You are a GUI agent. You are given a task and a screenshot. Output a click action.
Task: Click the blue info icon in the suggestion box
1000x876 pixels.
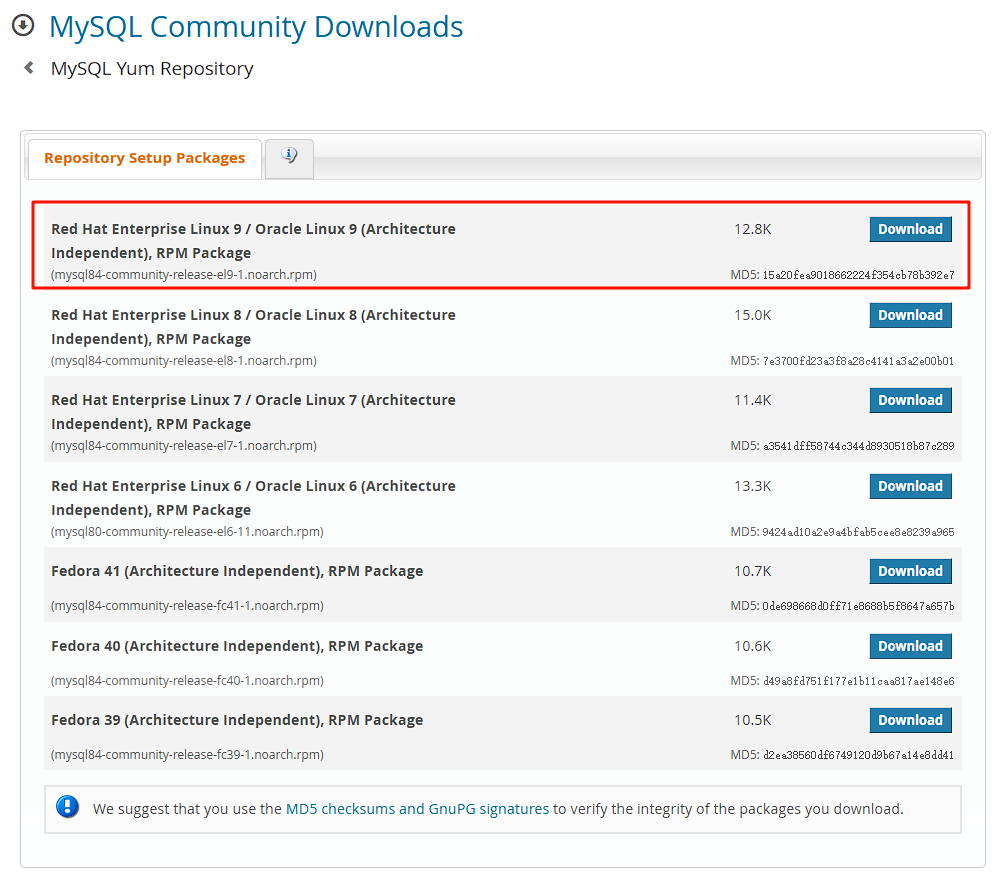click(67, 806)
